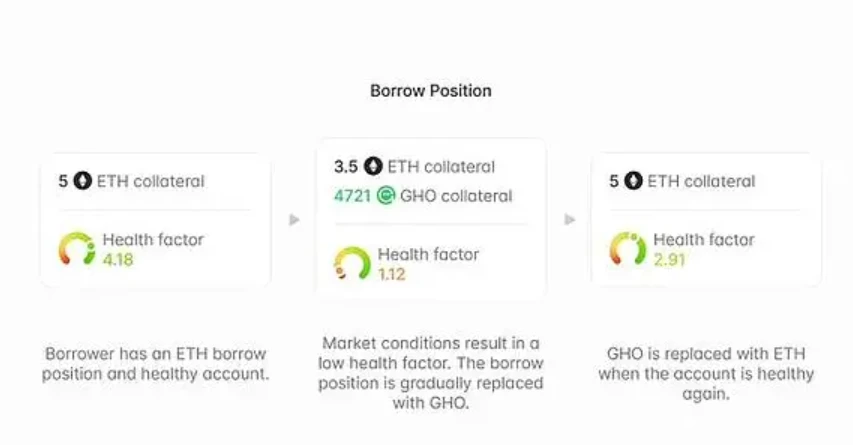
Task: Click the 1.12 health factor gauge
Action: (352, 264)
